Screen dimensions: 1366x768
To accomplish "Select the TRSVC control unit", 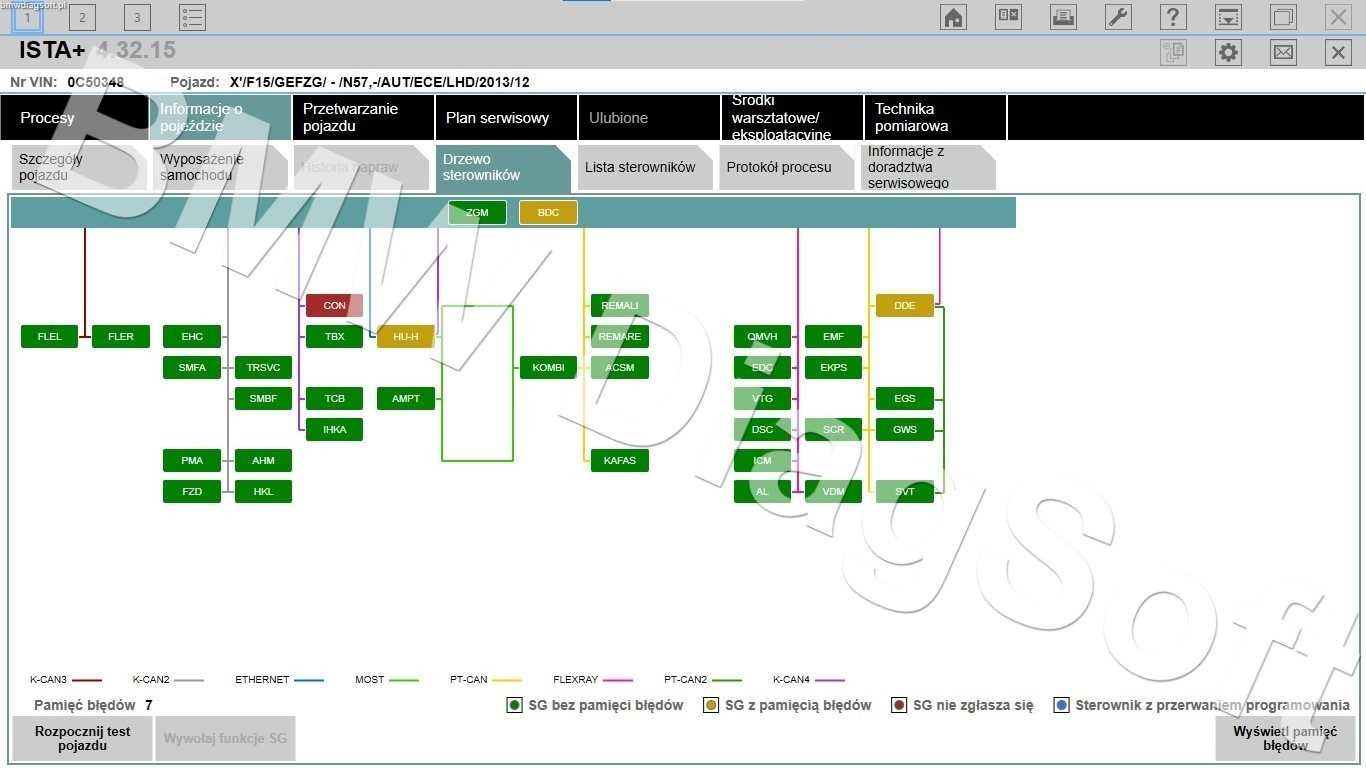I will pyautogui.click(x=263, y=367).
